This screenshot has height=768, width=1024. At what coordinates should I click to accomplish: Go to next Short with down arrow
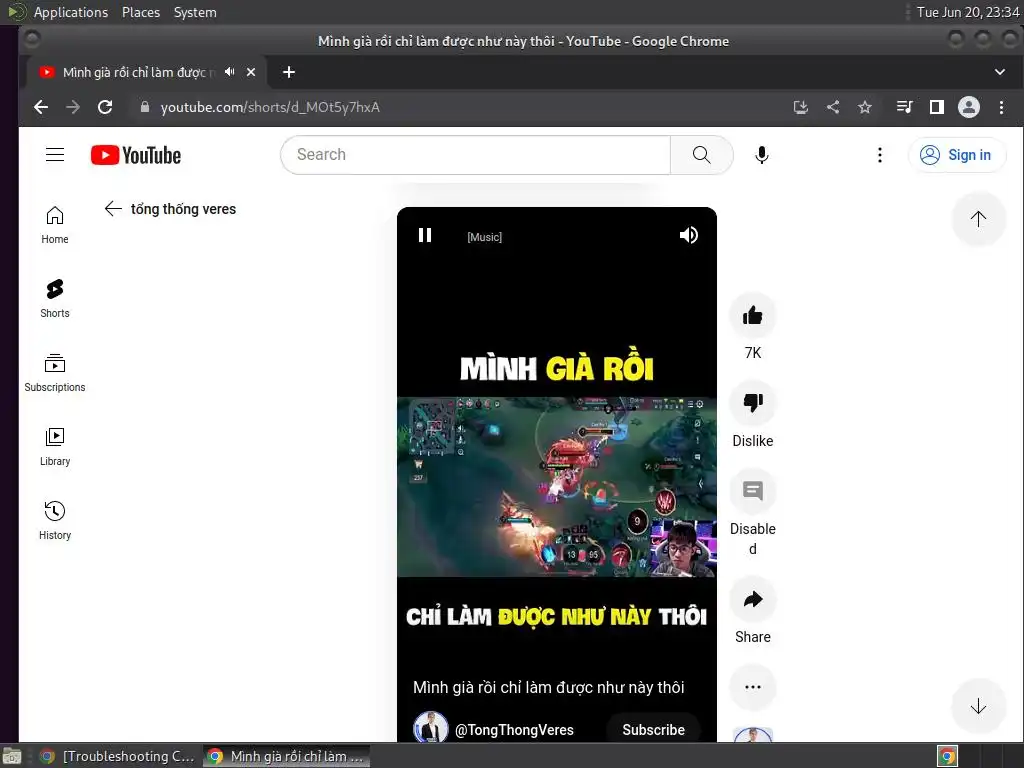pyautogui.click(x=978, y=706)
